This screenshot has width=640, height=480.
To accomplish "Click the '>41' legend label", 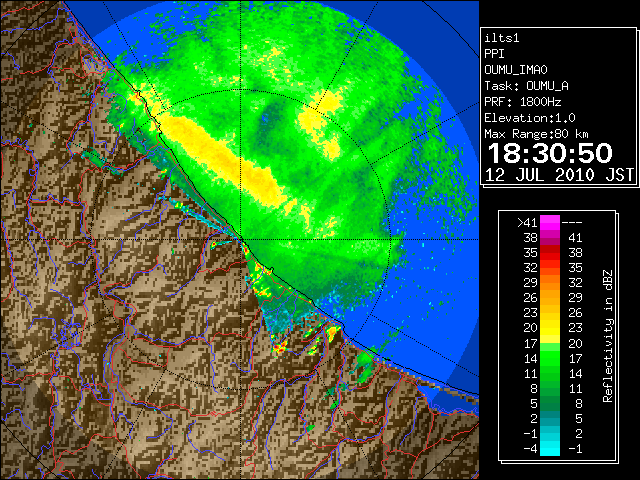I will 527,223.
